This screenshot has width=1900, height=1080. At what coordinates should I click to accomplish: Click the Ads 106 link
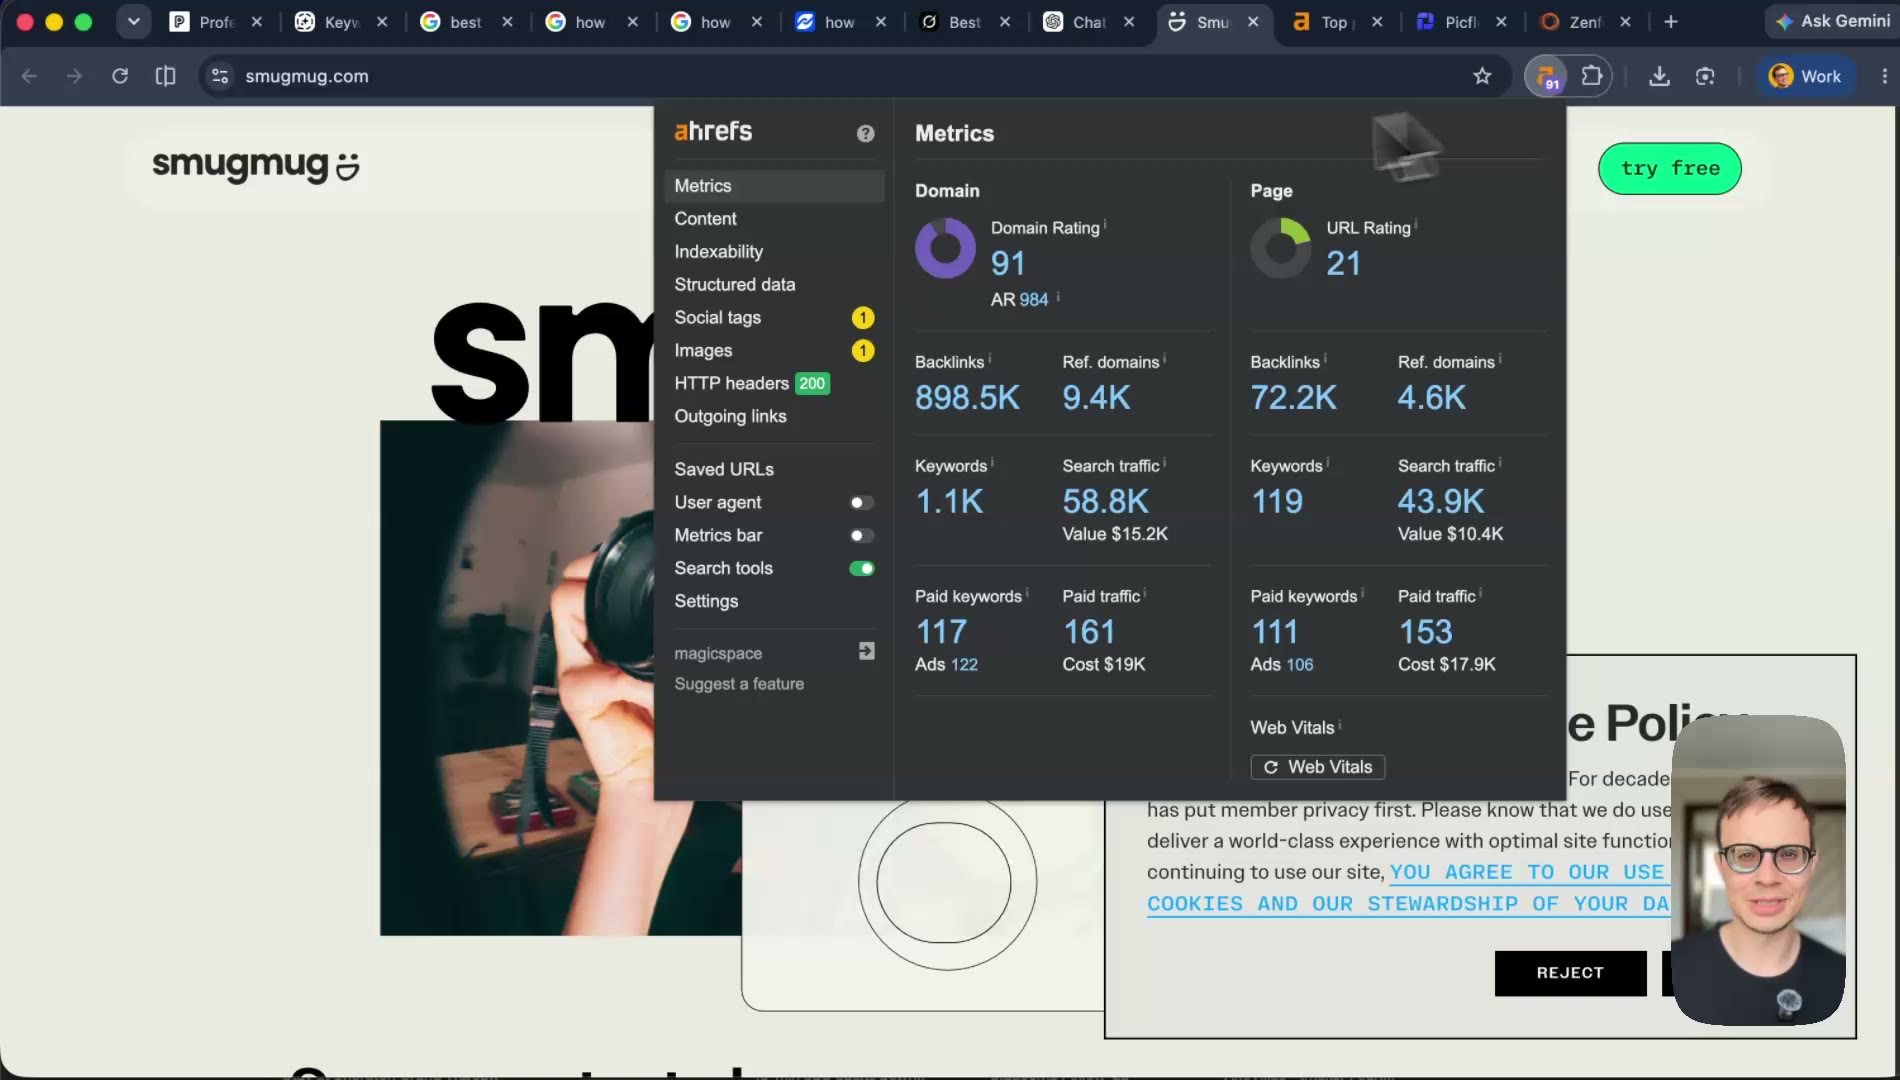(x=1300, y=665)
